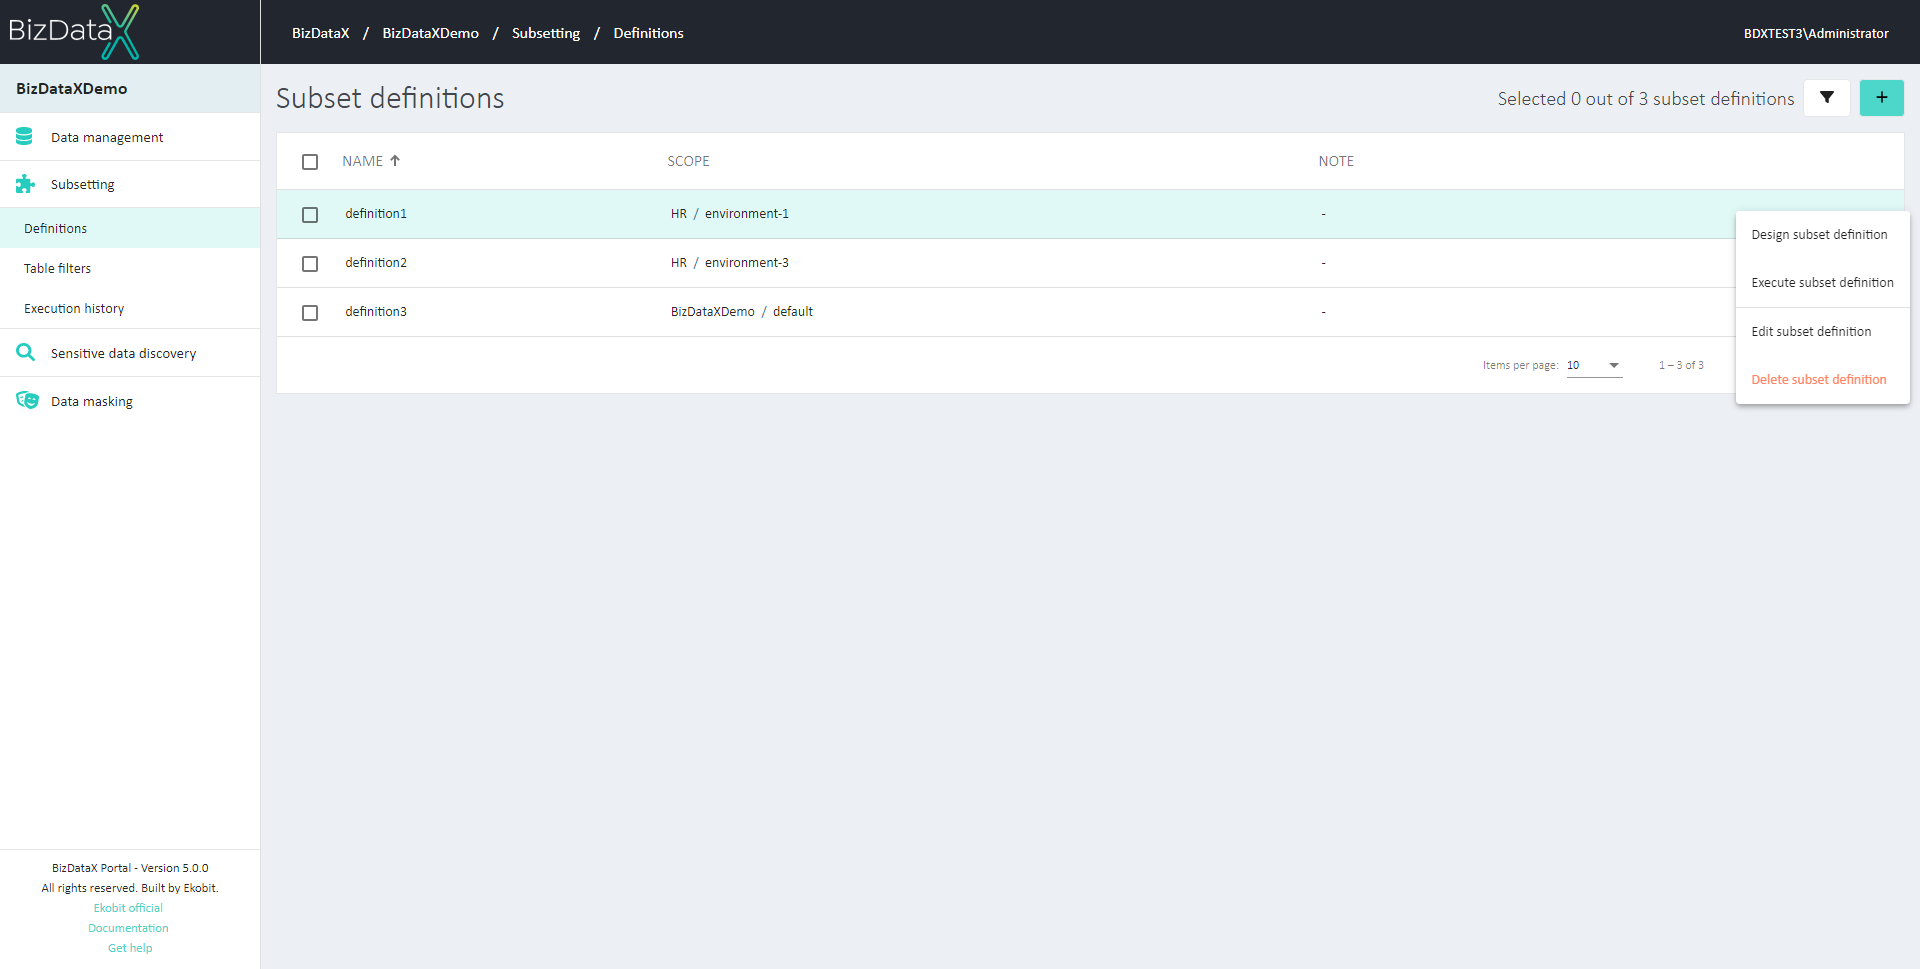Check the definition3 row checkbox

[x=310, y=313]
